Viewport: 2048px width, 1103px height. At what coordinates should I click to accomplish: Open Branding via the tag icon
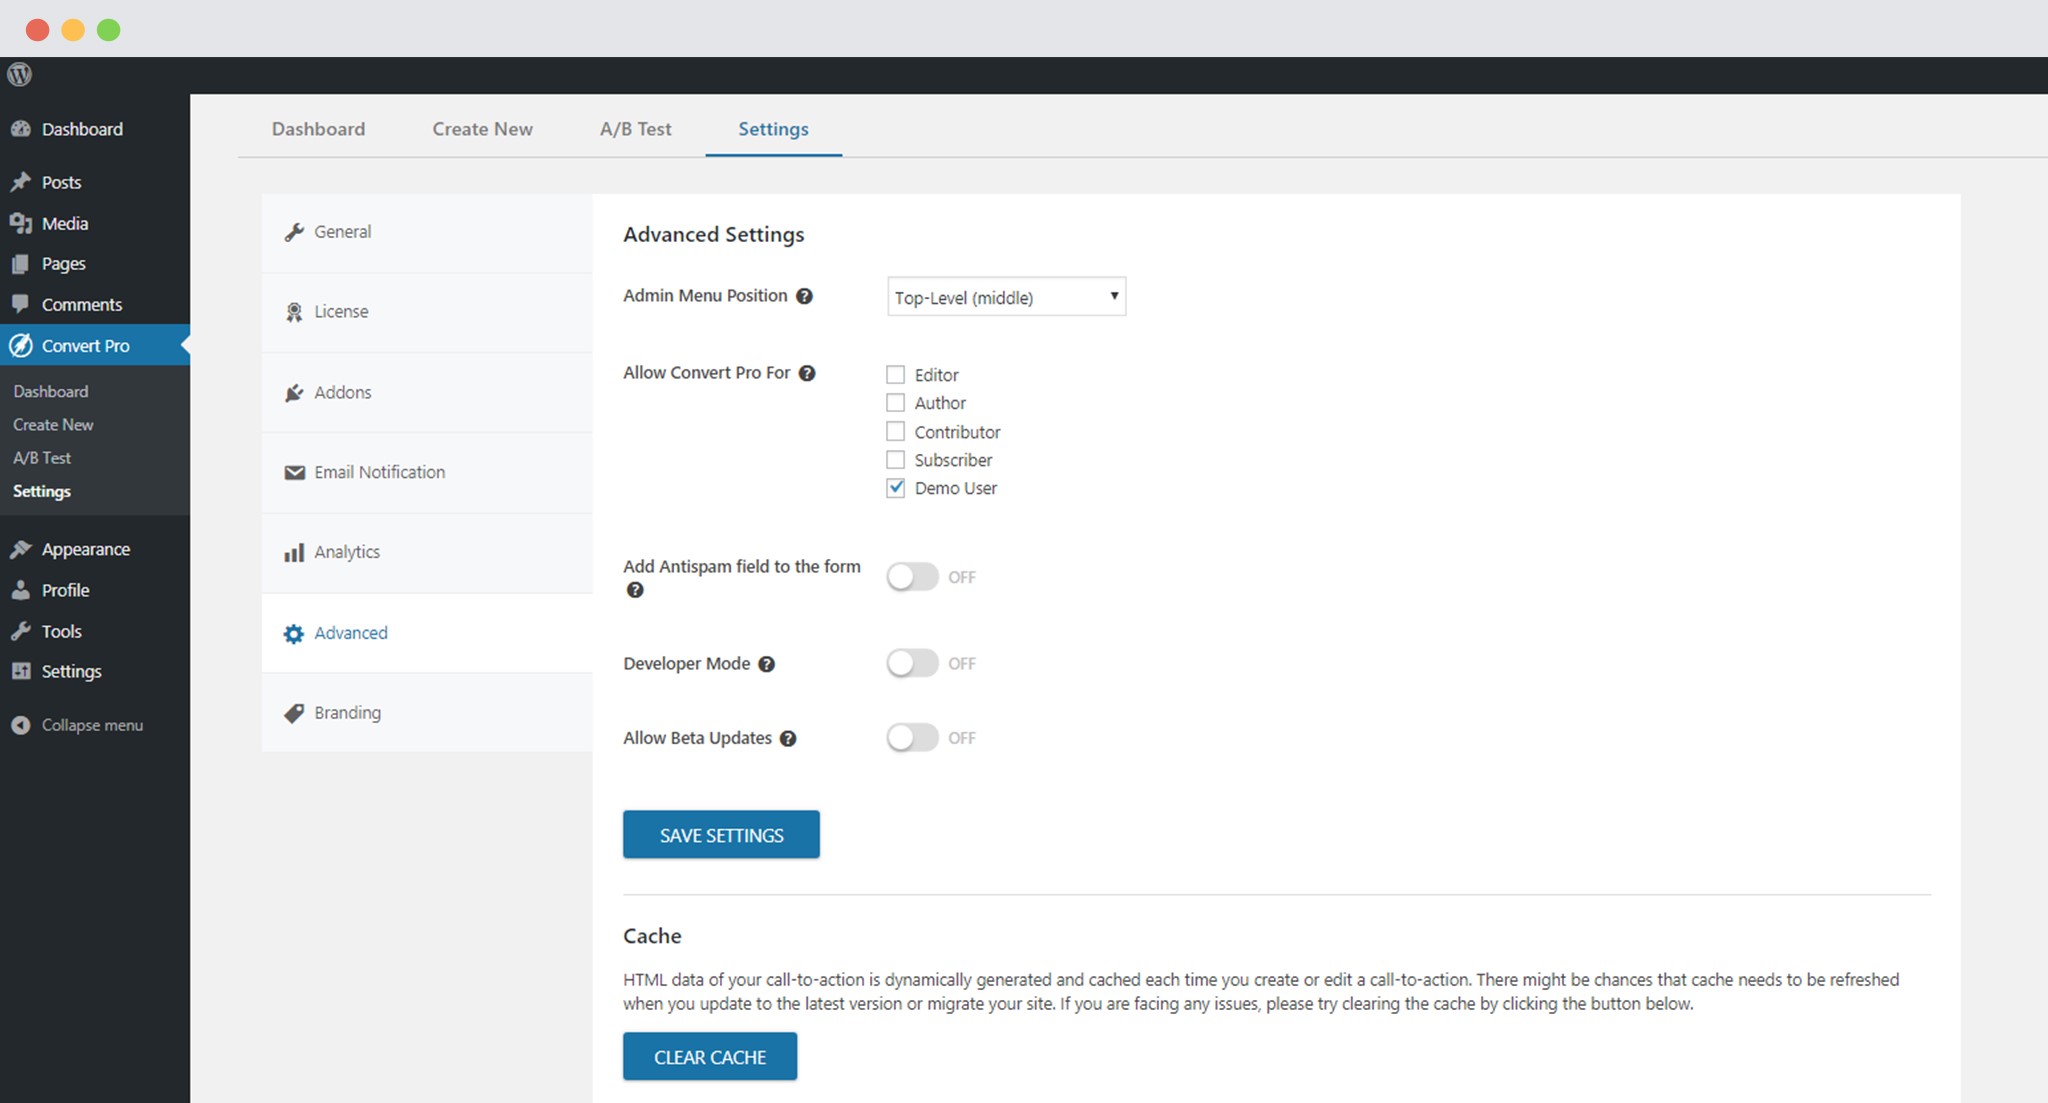(x=295, y=712)
